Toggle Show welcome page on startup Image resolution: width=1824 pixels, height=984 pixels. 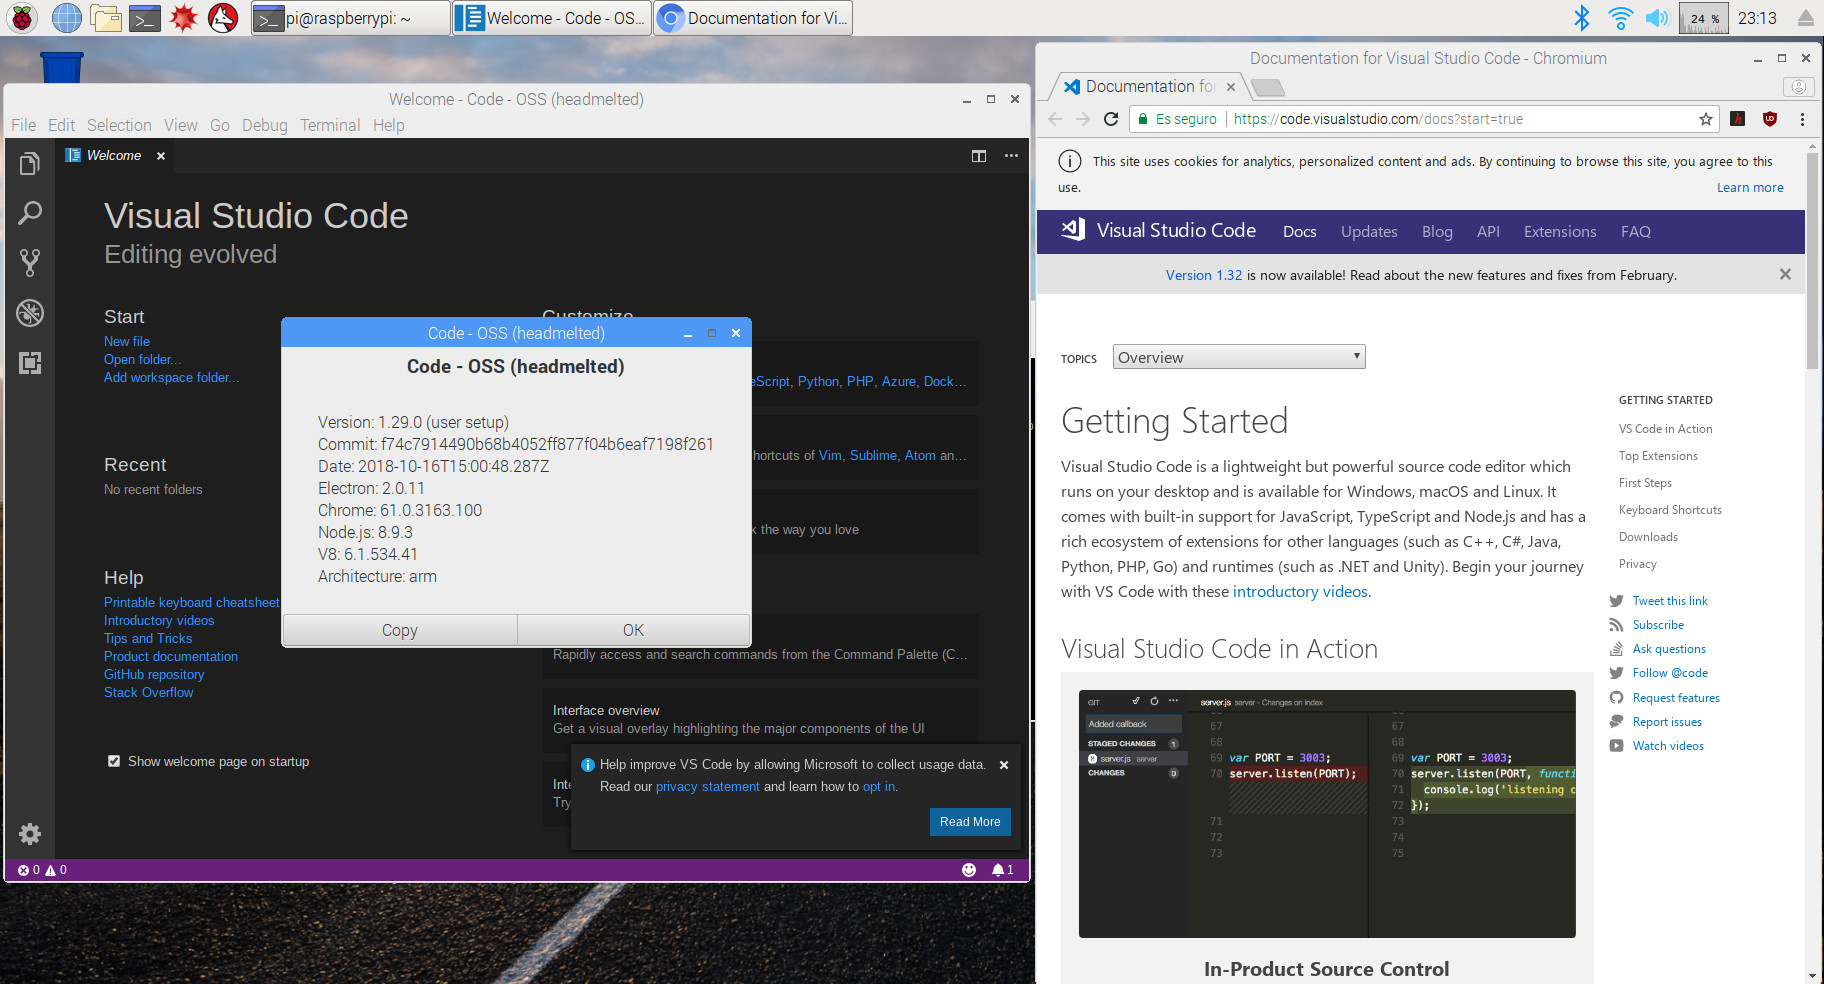114,762
